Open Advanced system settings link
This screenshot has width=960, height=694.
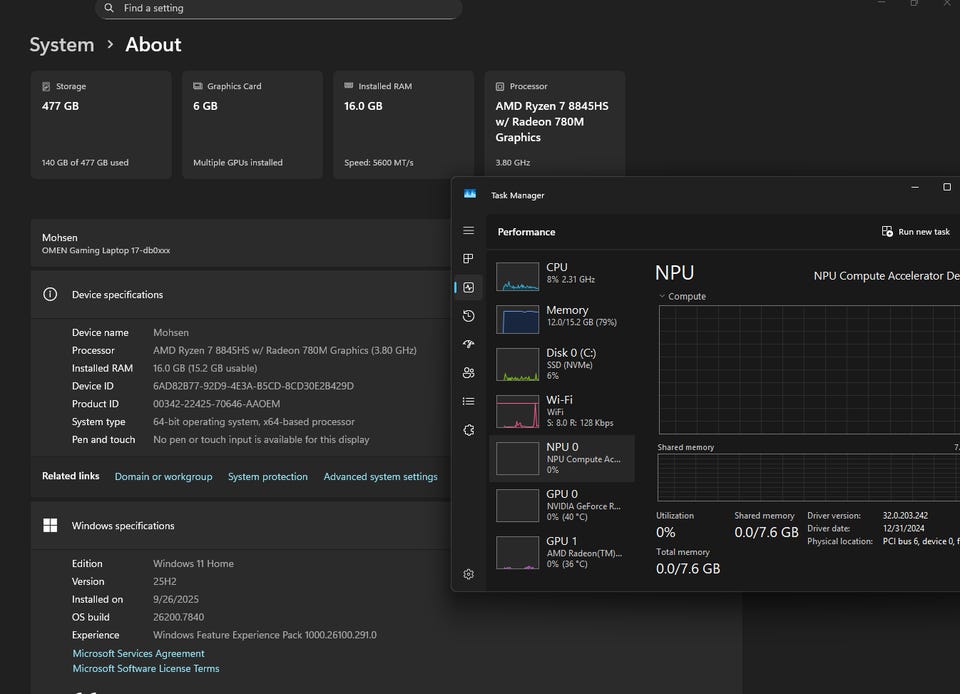click(x=380, y=477)
